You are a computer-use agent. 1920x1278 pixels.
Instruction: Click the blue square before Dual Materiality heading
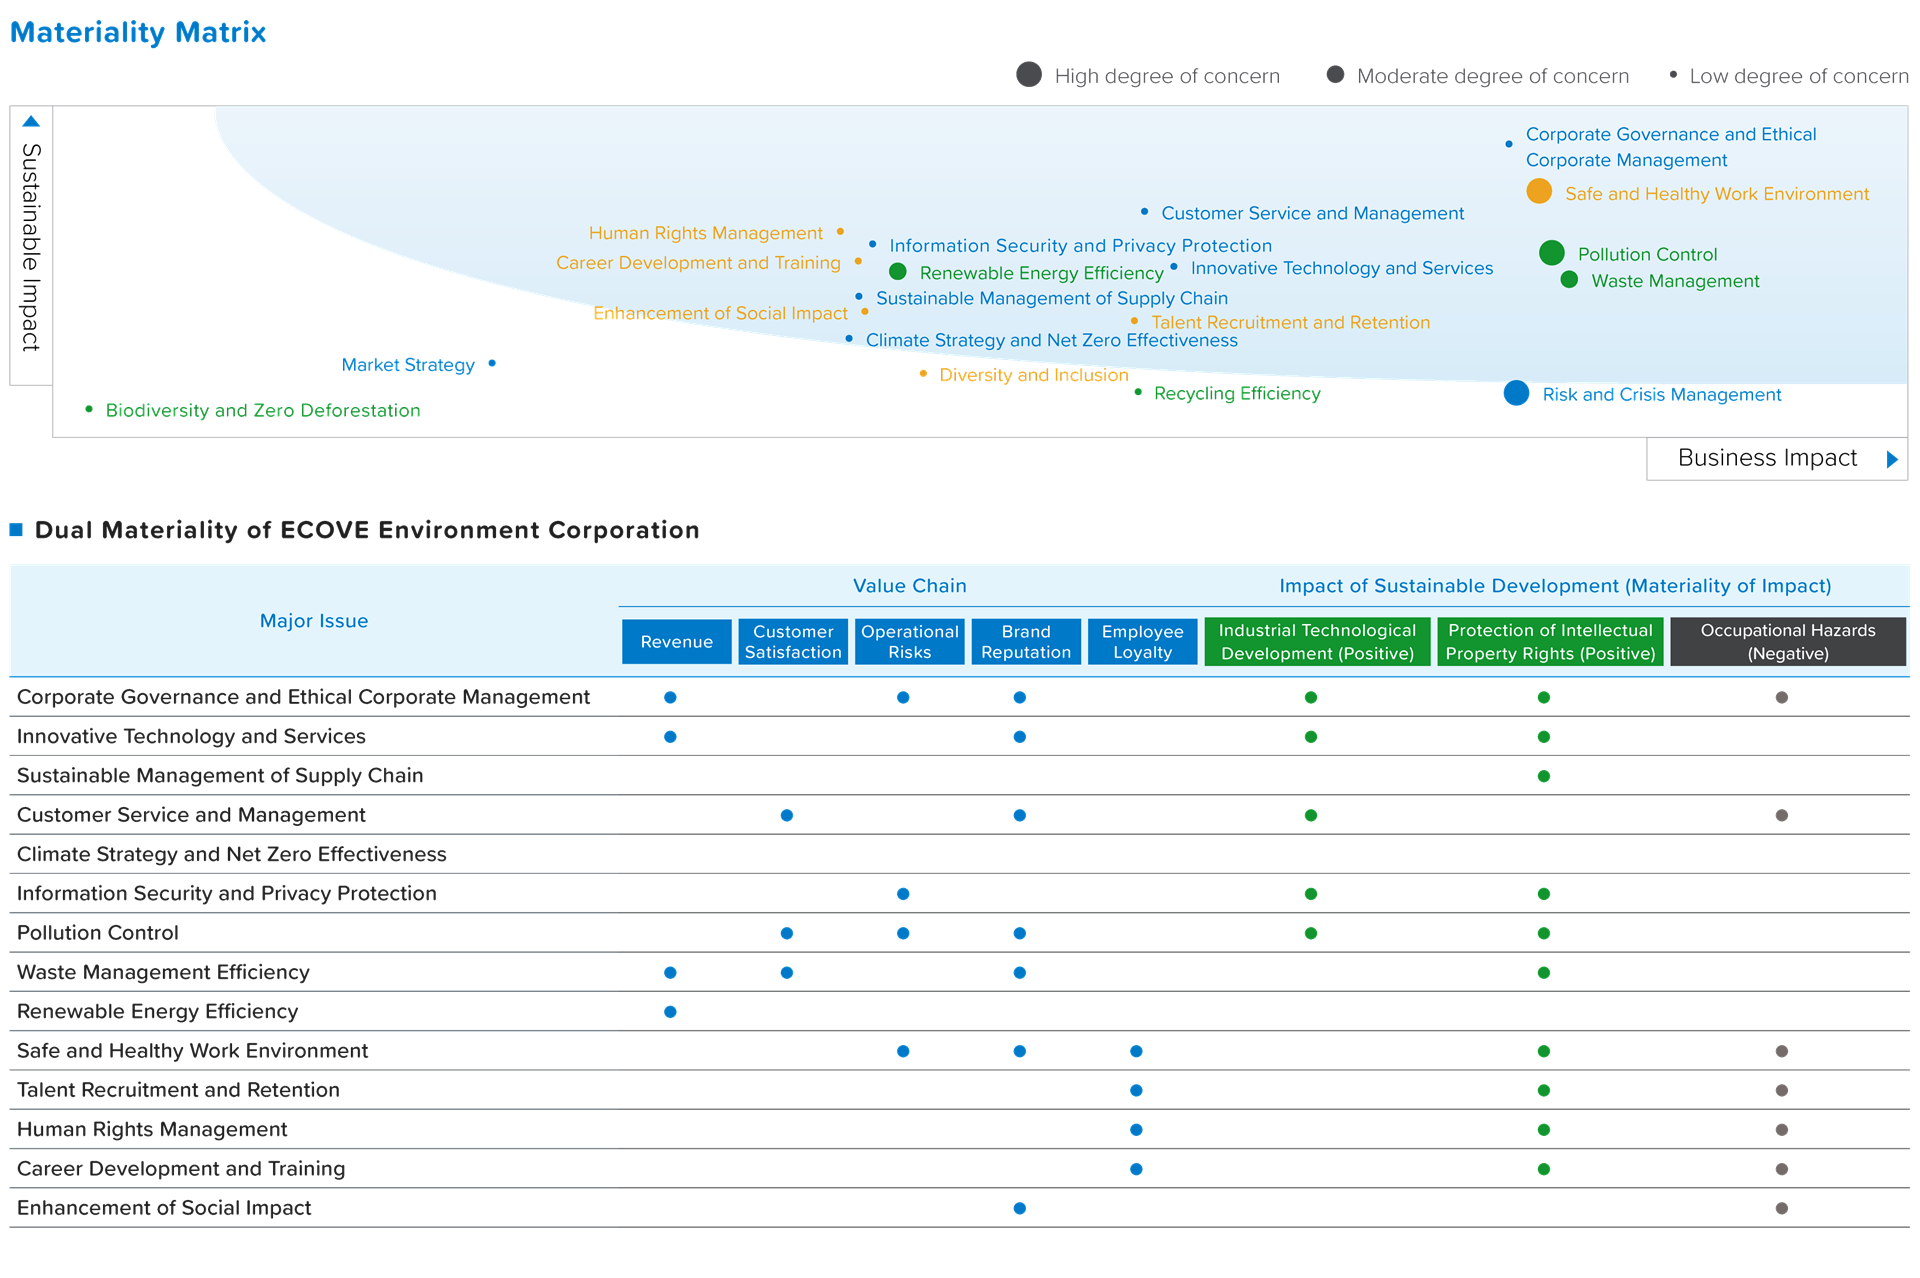pos(16,529)
